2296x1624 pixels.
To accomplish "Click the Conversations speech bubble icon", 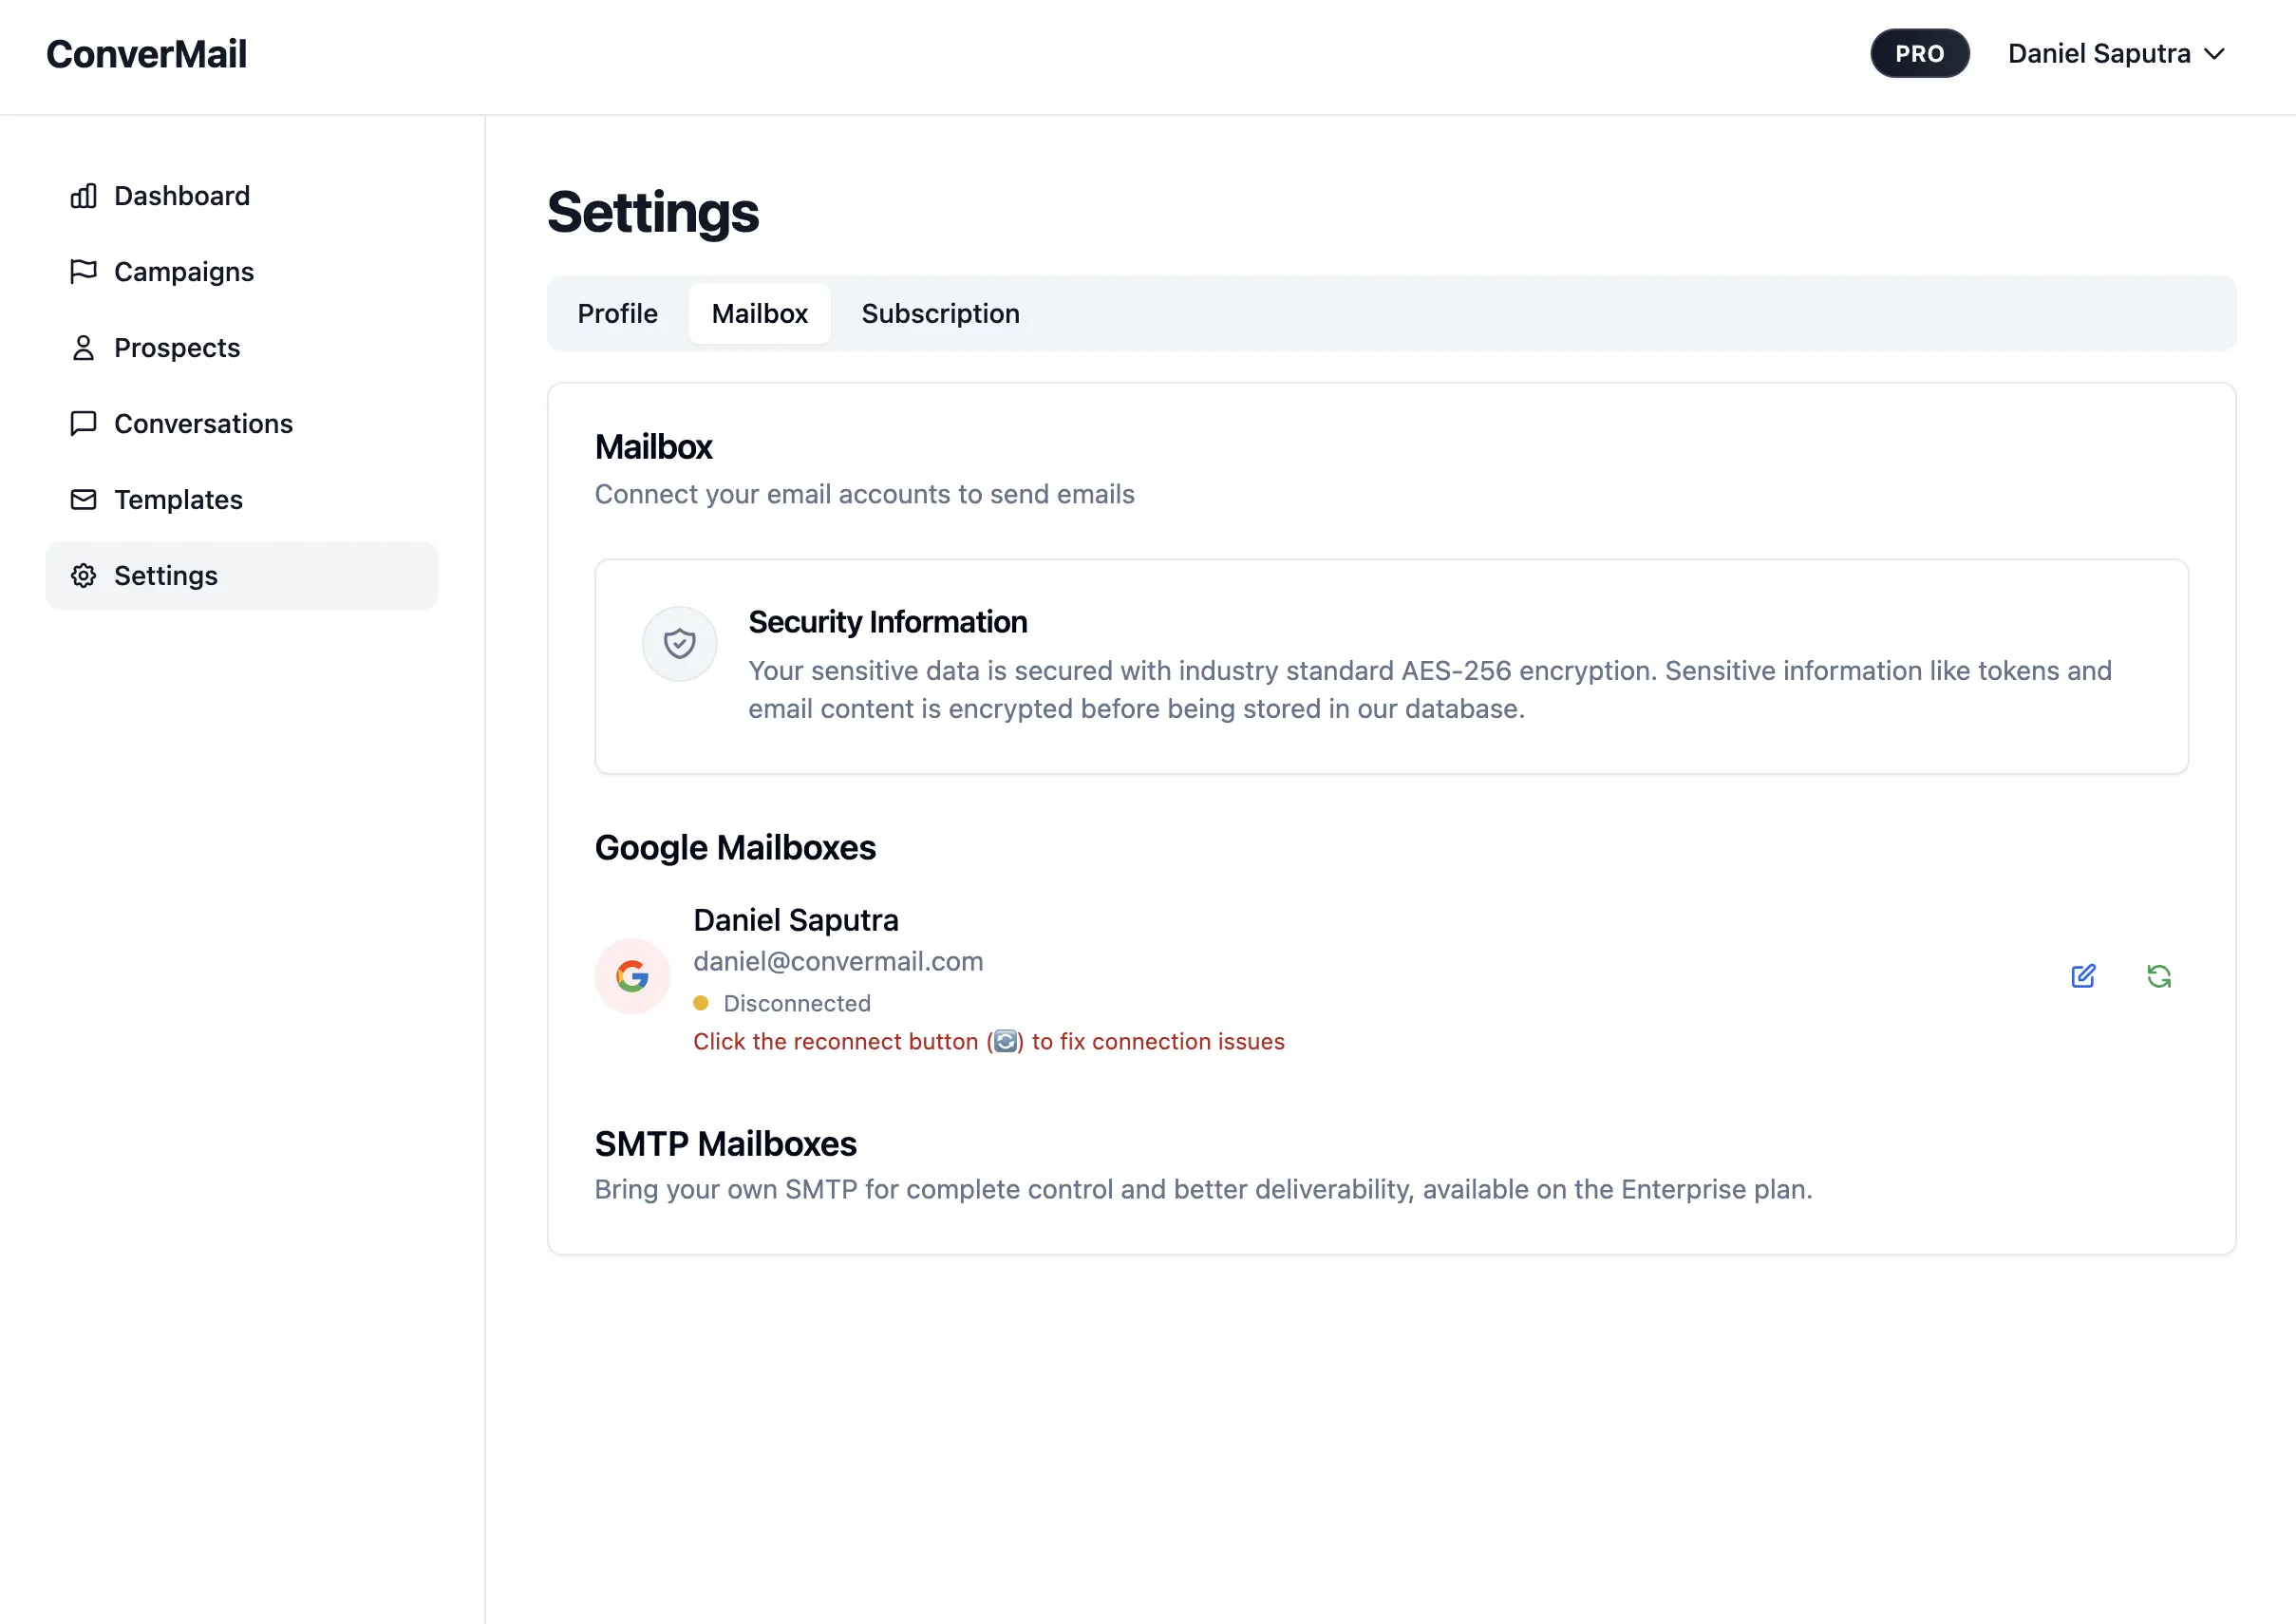I will pos(83,424).
